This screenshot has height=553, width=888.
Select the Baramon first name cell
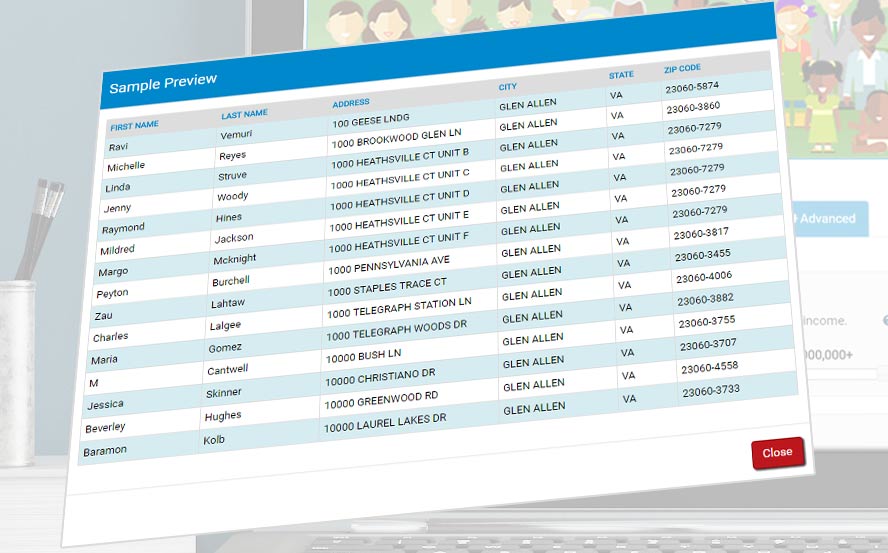click(105, 450)
